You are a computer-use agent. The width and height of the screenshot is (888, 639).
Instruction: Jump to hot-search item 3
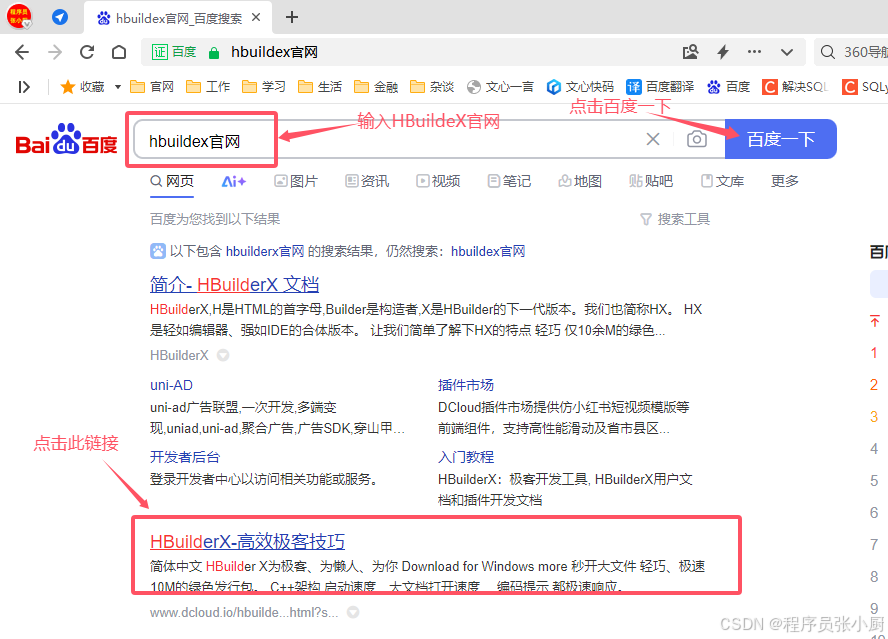pos(874,417)
